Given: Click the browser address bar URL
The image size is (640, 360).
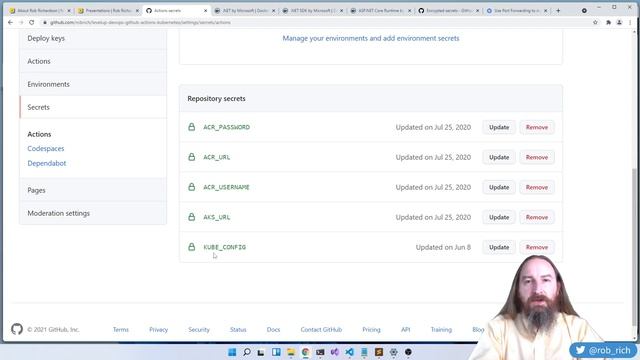Looking at the screenshot, I should (x=140, y=22).
